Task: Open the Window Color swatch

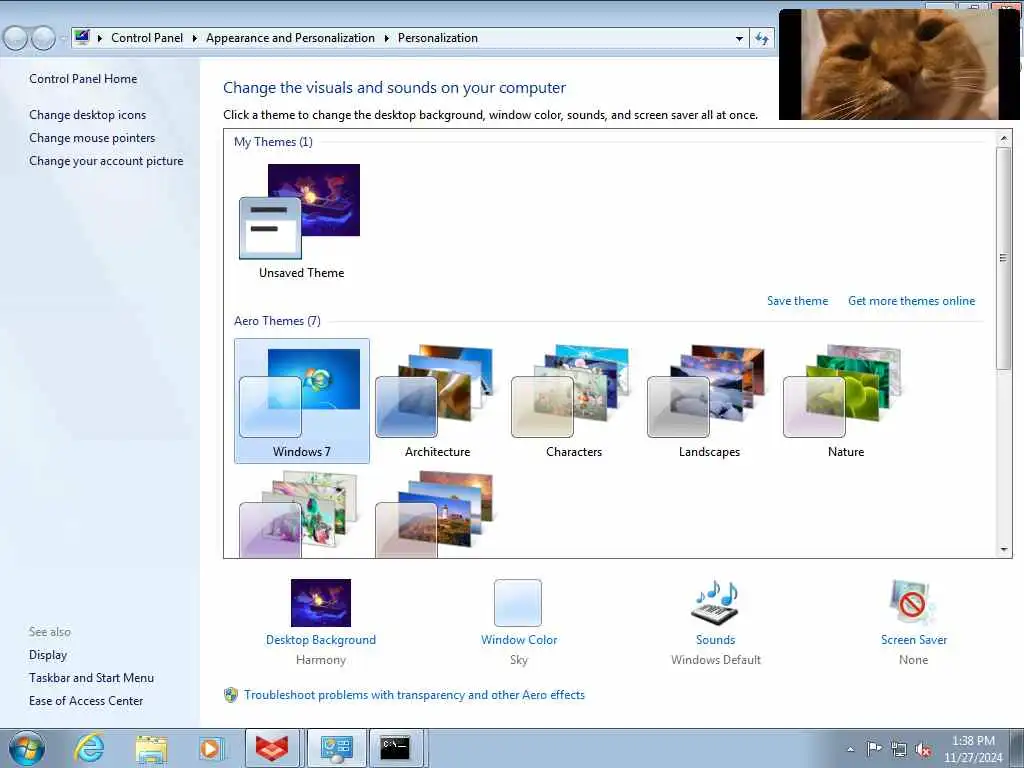Action: pos(518,603)
